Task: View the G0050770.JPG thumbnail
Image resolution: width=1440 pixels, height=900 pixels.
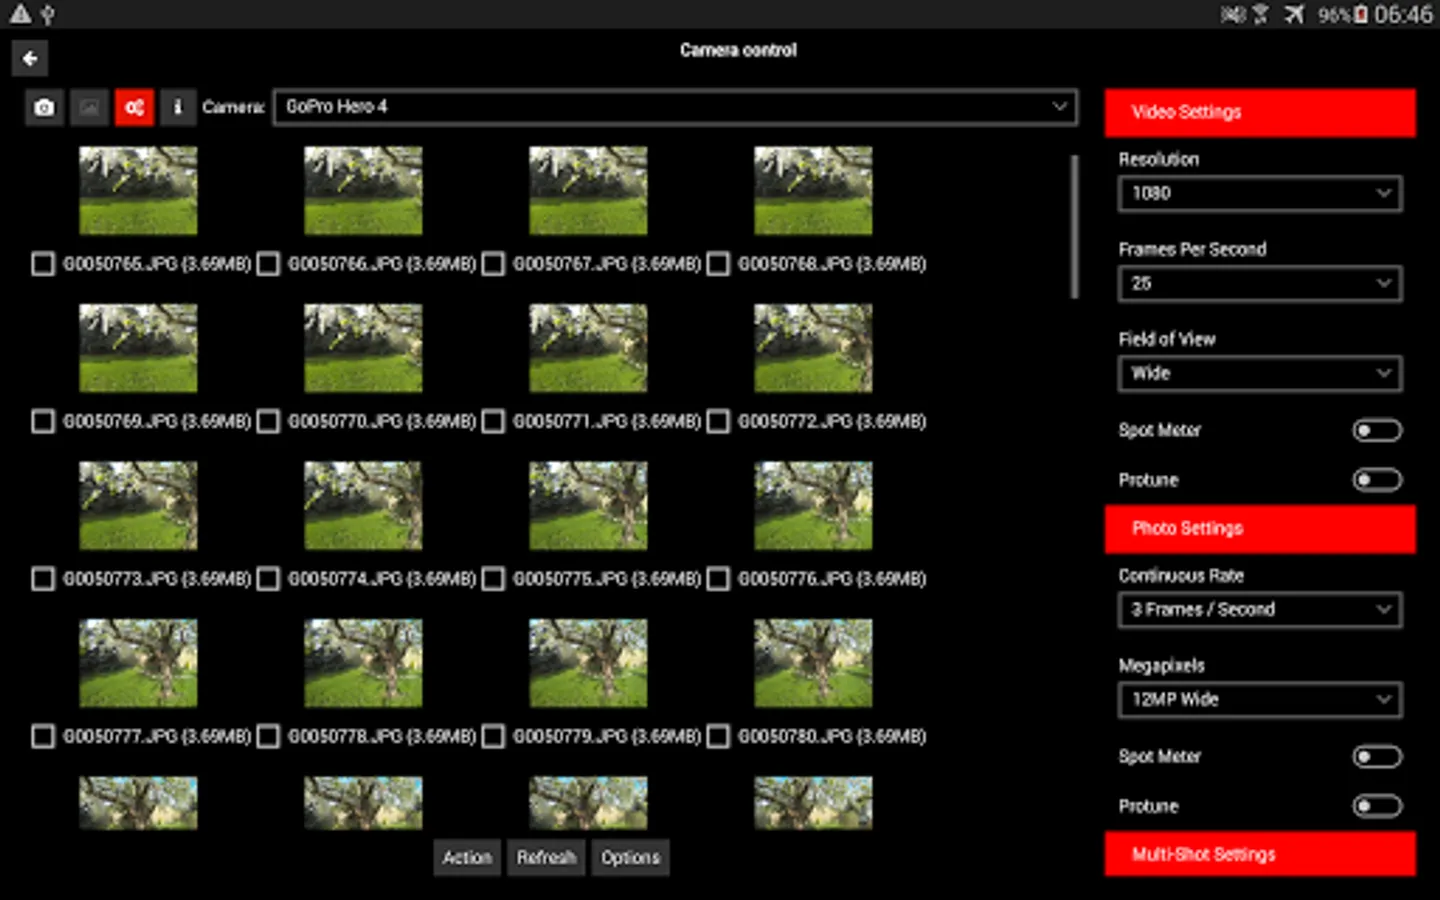Action: click(x=363, y=348)
